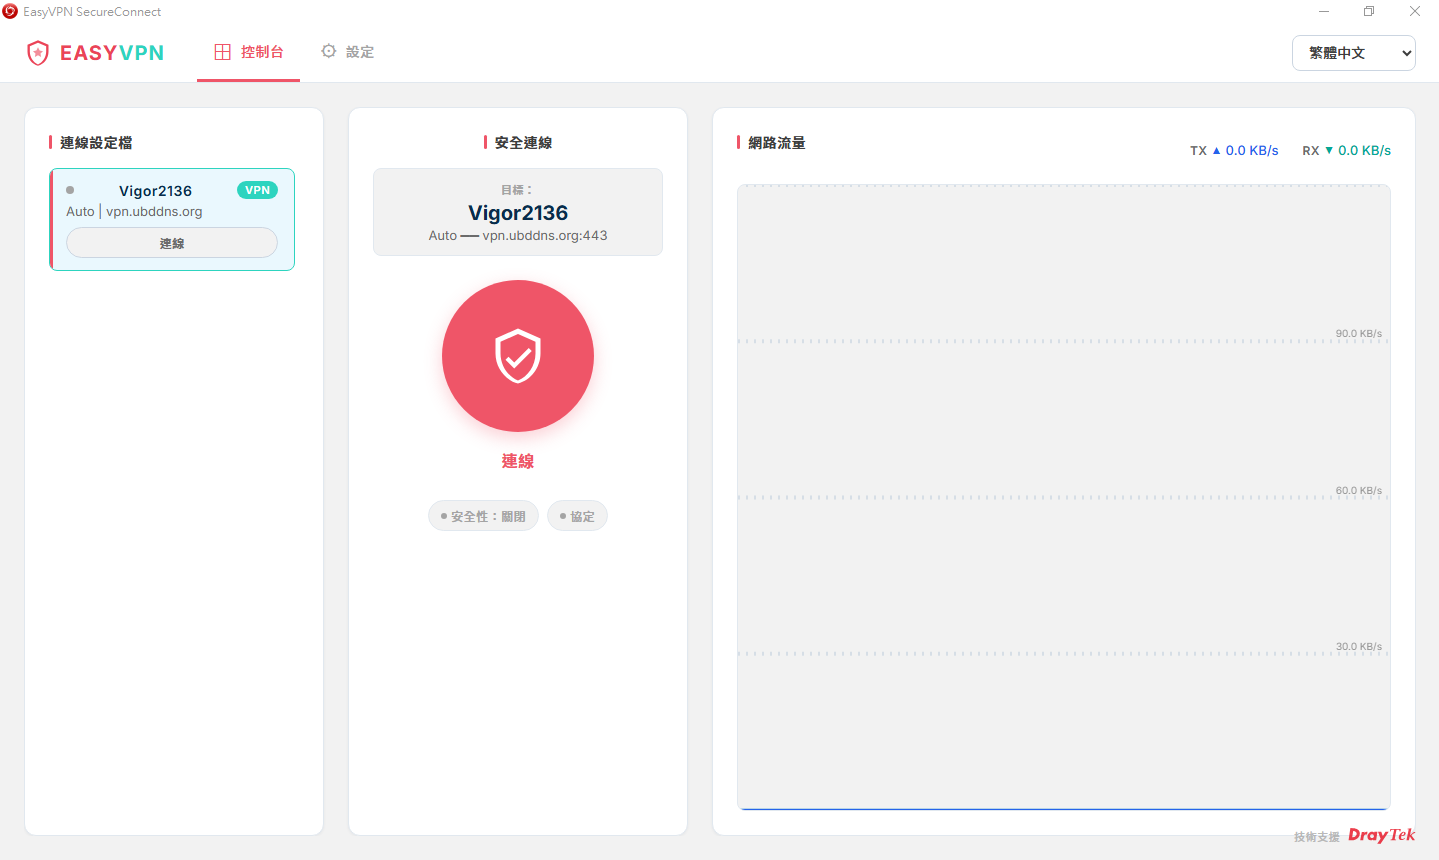The height and width of the screenshot is (860, 1439).
Task: Click the 安全連線 panel heading
Action: 523,143
